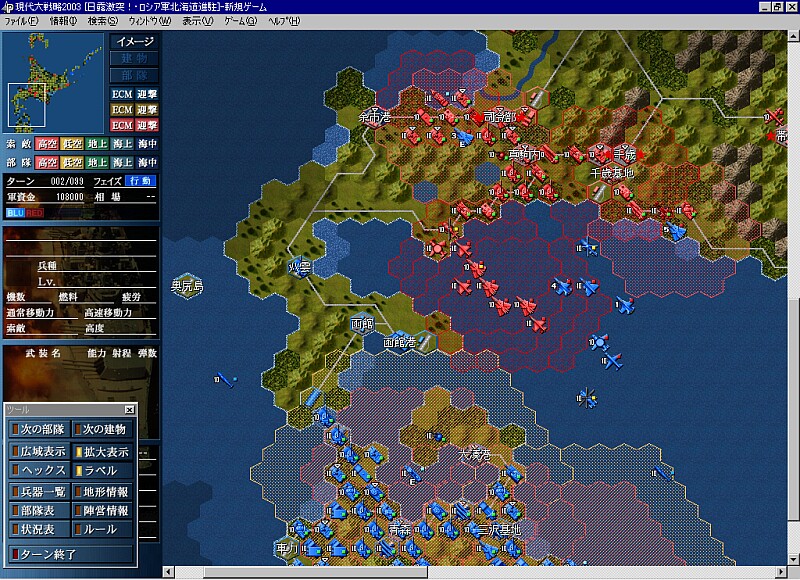Select the red aircraft at the map's far right edge

coord(775,118)
